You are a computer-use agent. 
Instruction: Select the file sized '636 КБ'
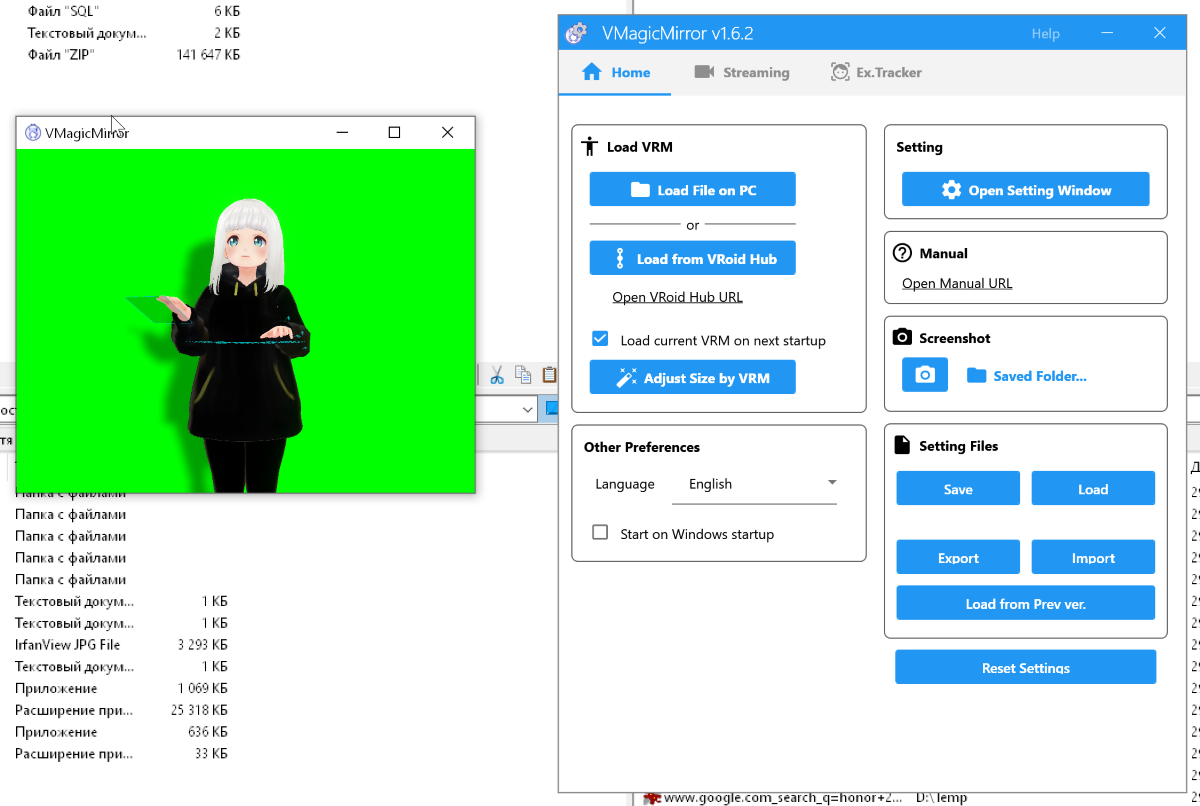(x=208, y=732)
